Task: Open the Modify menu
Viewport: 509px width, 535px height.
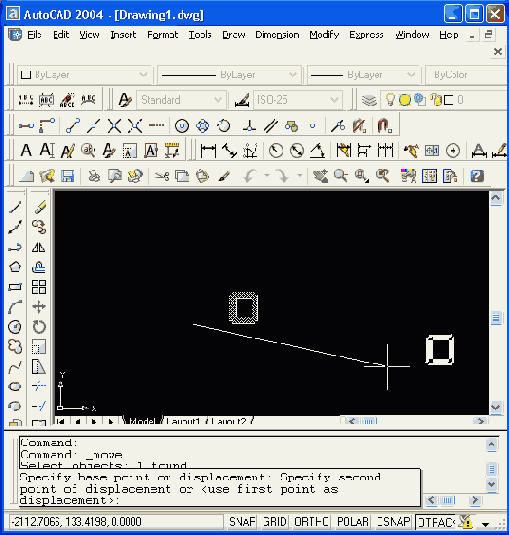Action: tap(324, 34)
